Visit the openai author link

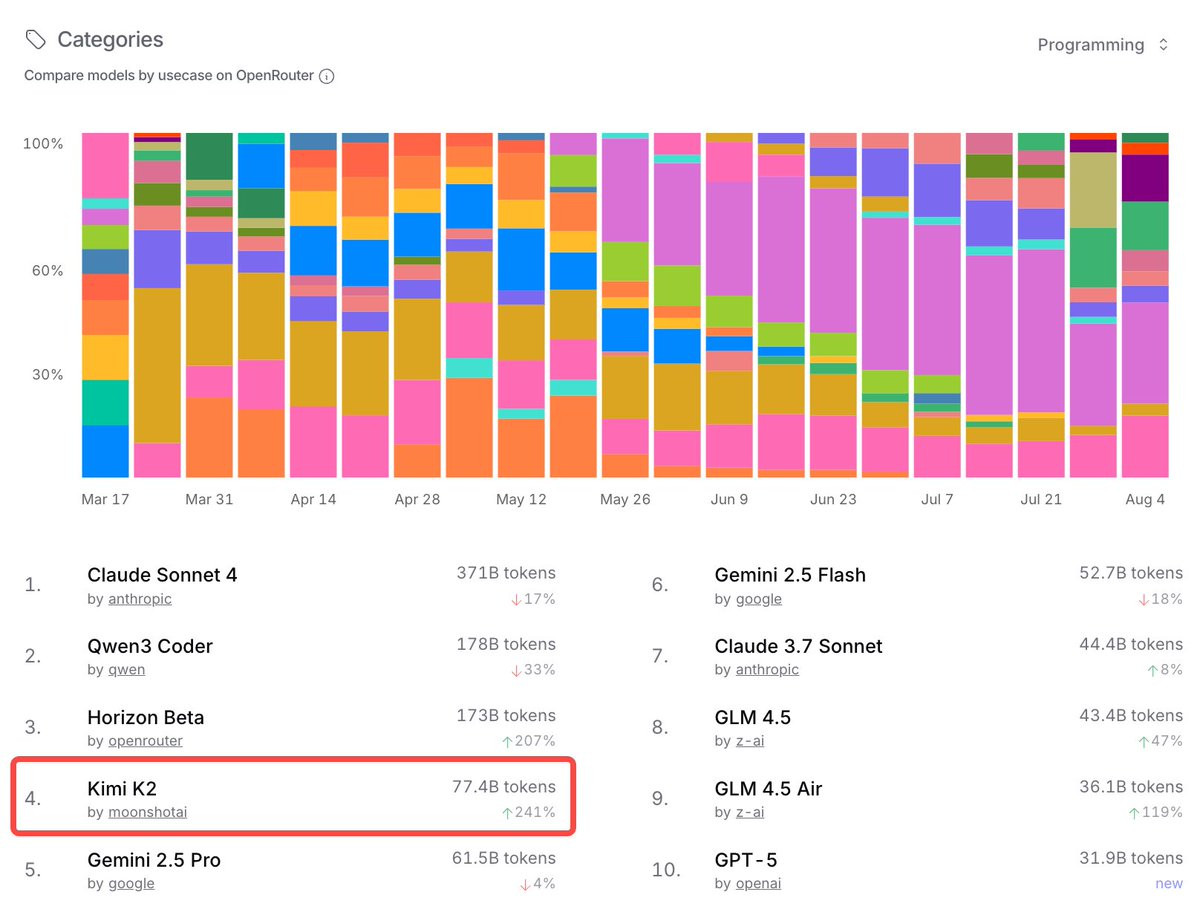click(758, 884)
